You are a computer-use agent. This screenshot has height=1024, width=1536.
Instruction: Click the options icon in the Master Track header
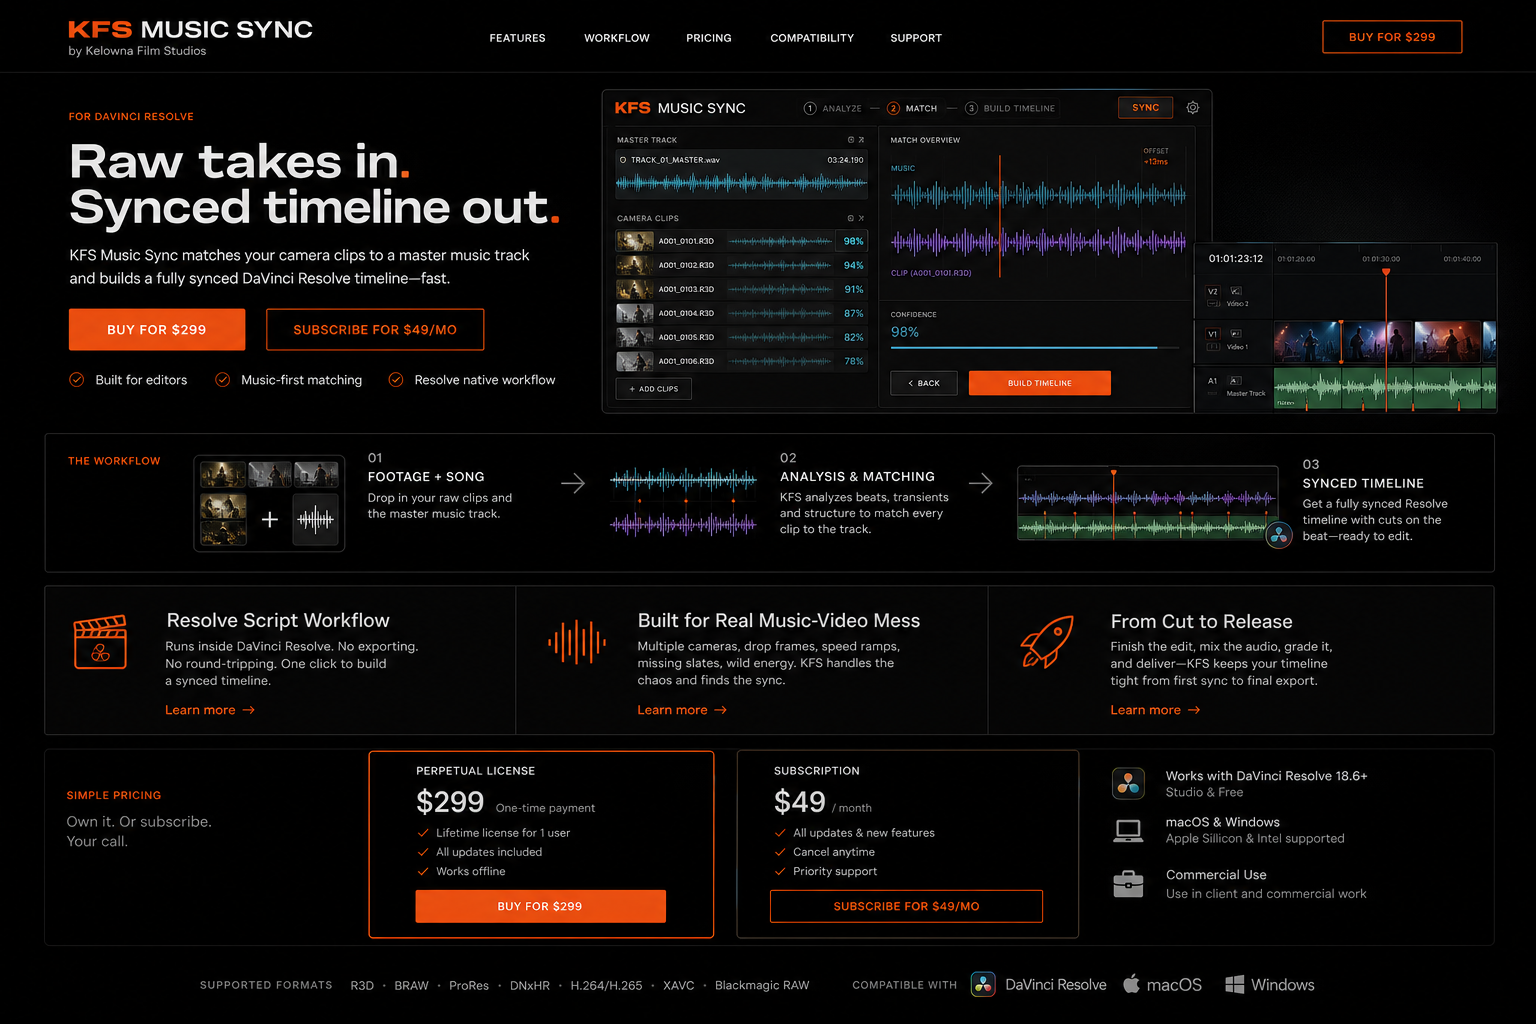pyautogui.click(x=851, y=140)
